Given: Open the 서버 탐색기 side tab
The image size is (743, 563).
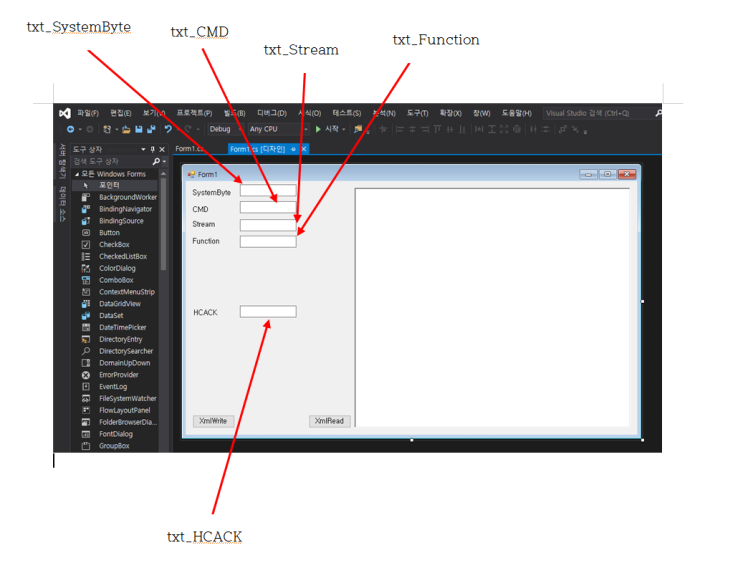Looking at the screenshot, I should [x=62, y=161].
